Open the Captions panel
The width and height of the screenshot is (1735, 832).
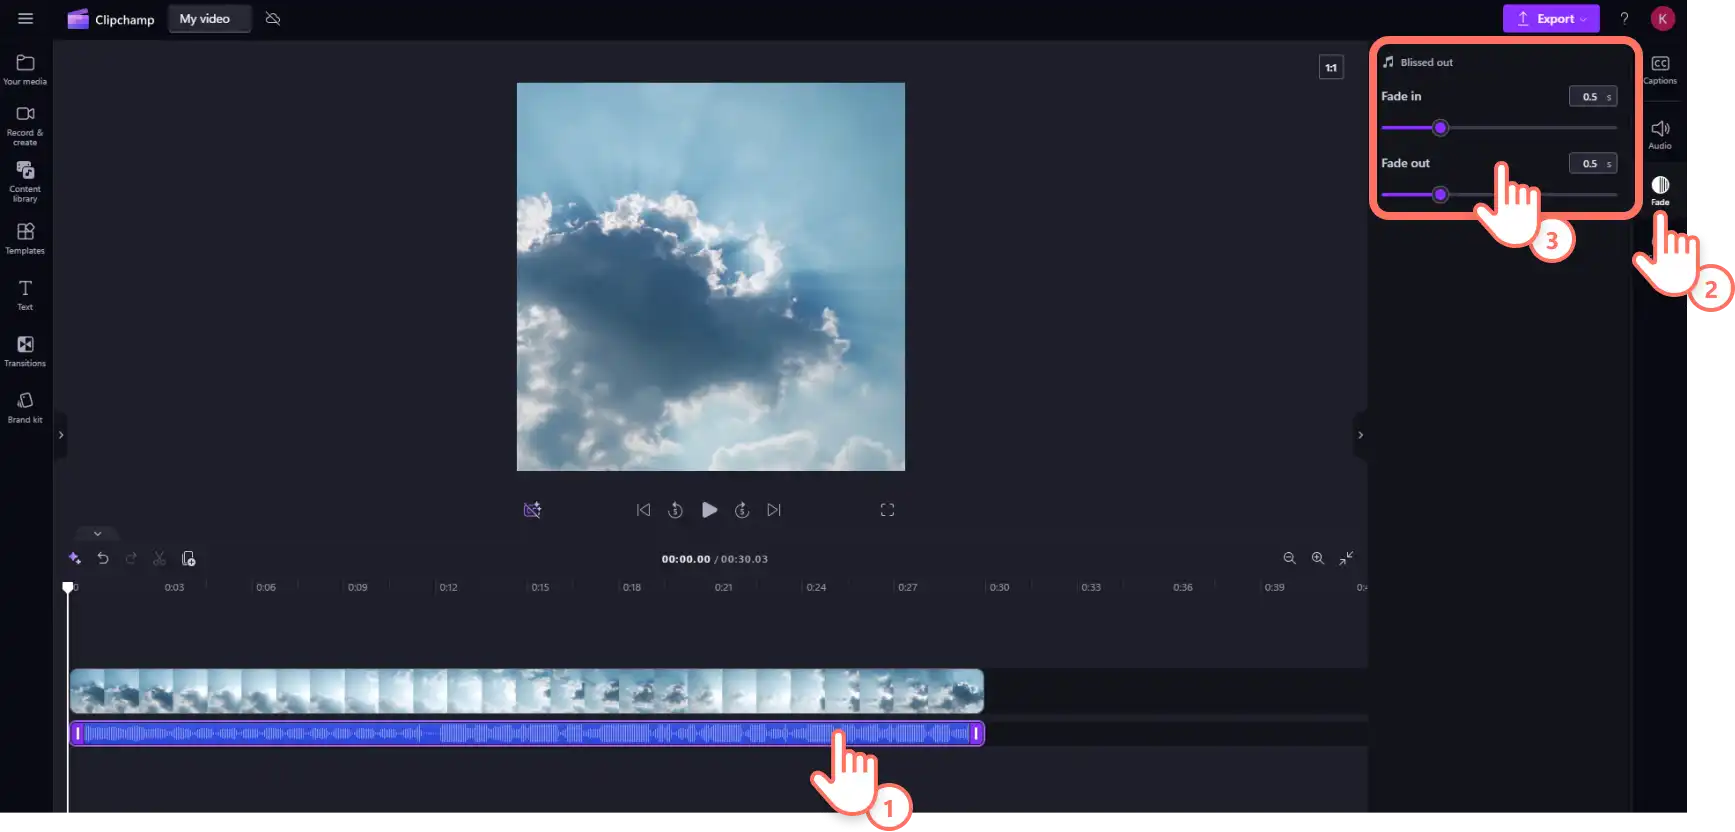pos(1660,69)
